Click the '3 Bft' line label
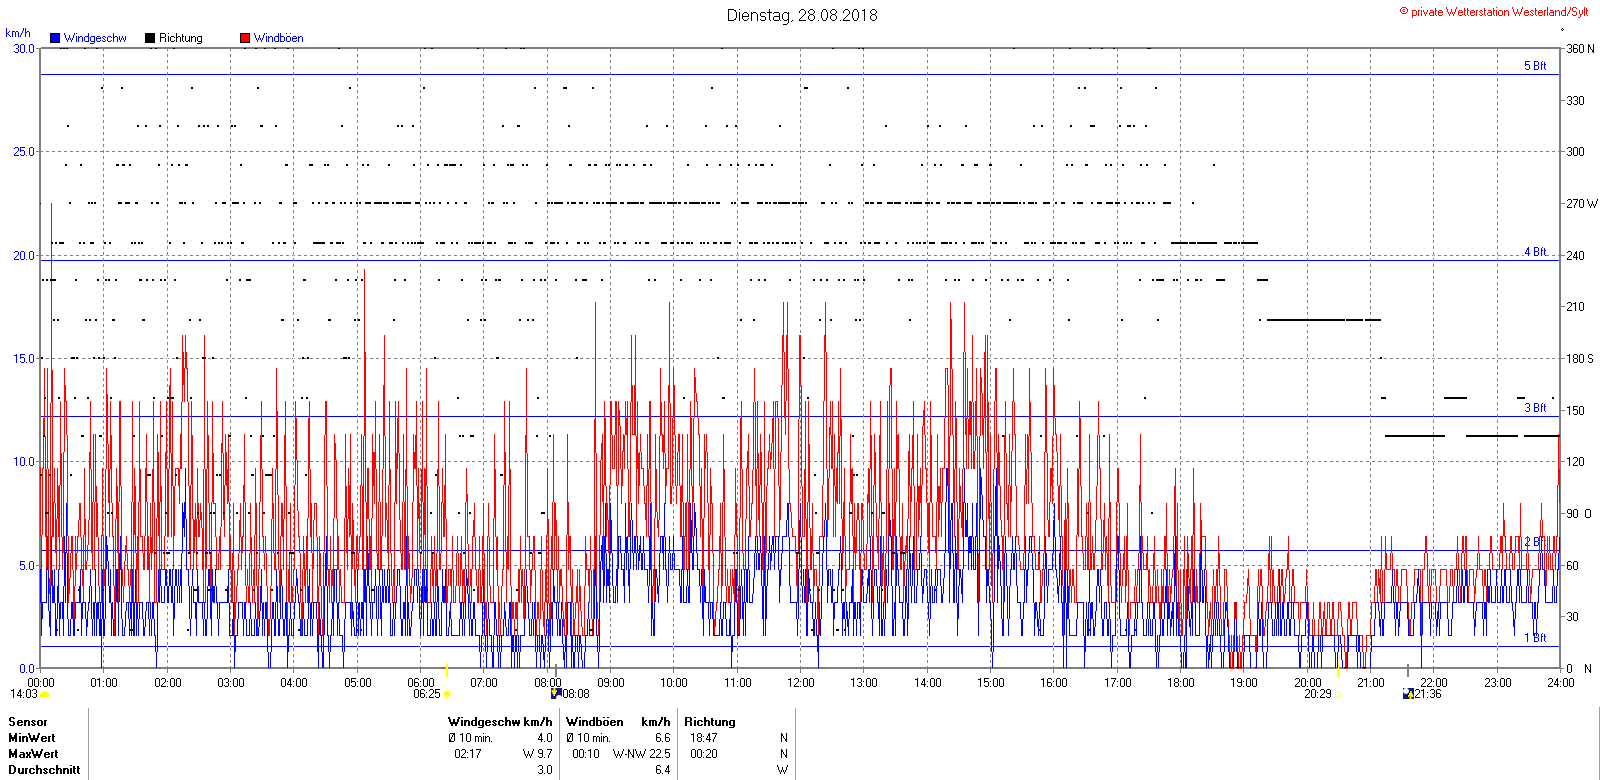This screenshot has height=780, width=1600. pyautogui.click(x=1535, y=408)
